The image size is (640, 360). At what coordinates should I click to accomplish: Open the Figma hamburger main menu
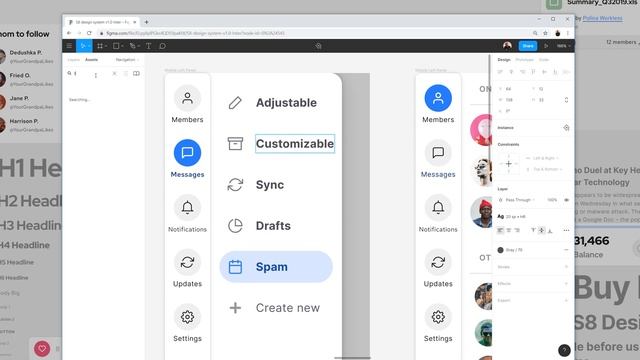tap(69, 46)
